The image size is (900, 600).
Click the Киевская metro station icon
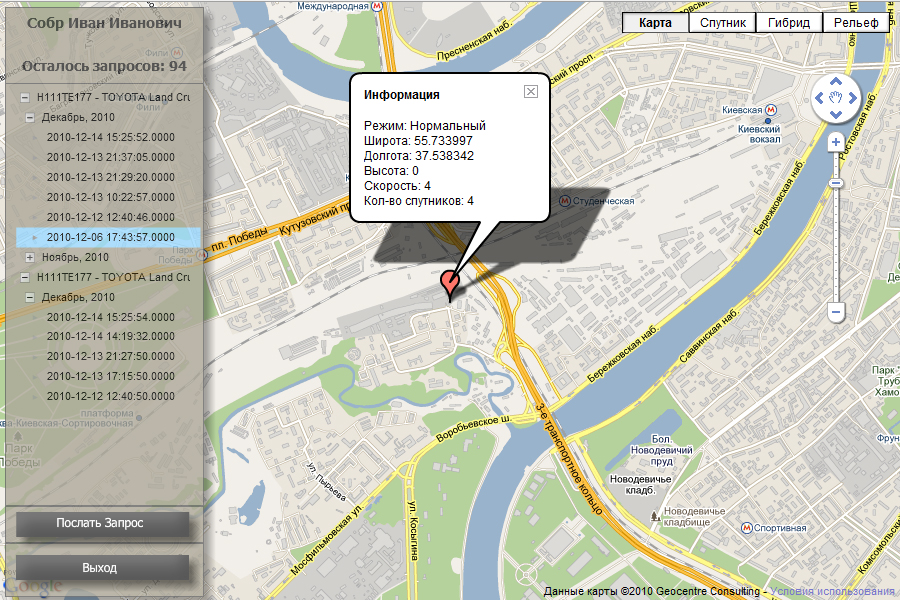771,110
